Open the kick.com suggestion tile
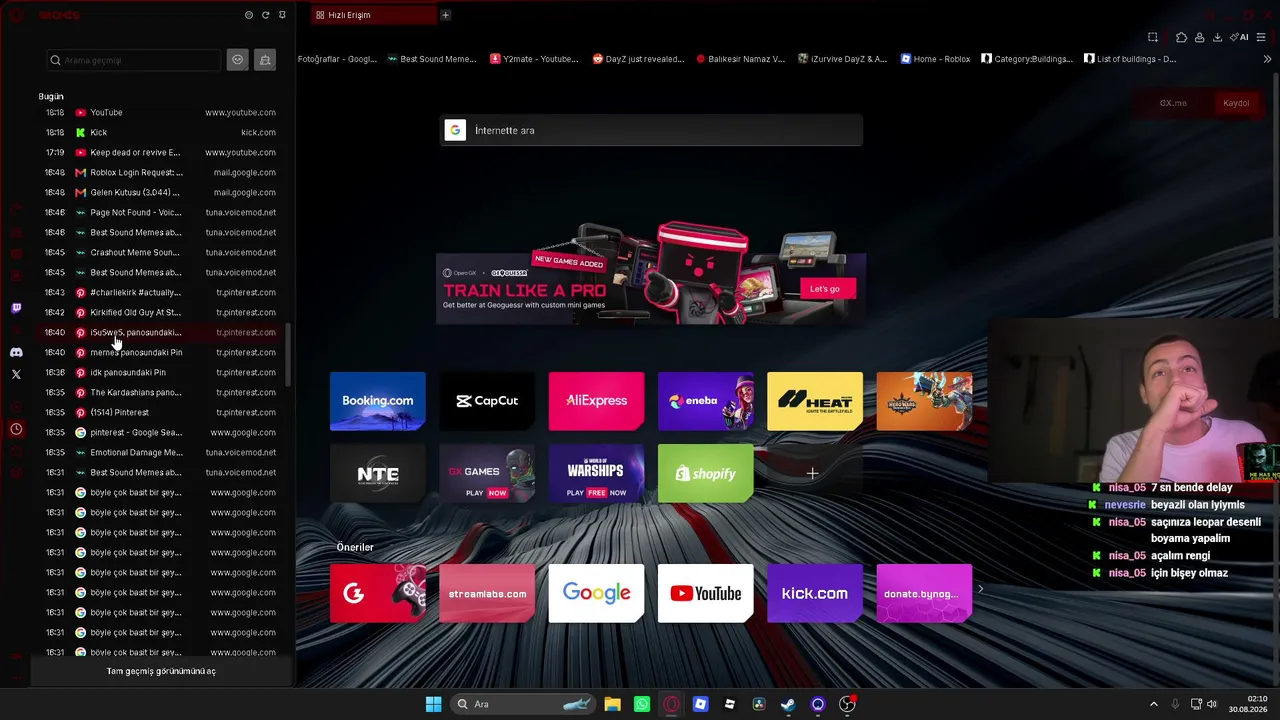The height and width of the screenshot is (720, 1280). pyautogui.click(x=815, y=593)
